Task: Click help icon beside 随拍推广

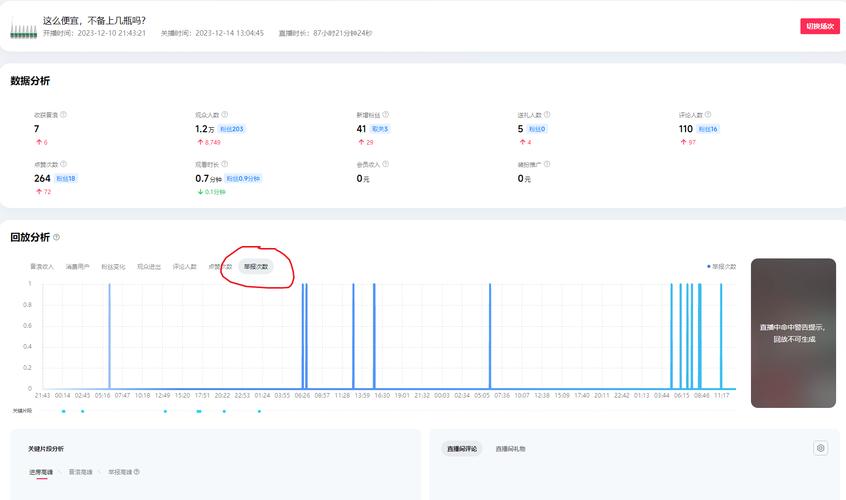Action: point(547,164)
